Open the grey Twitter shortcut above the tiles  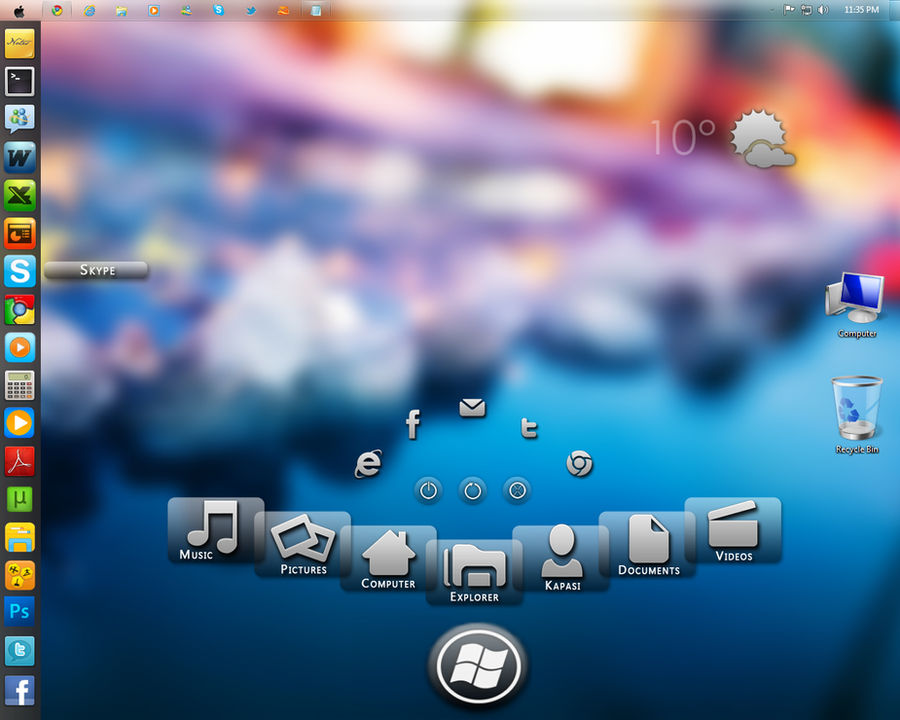tap(529, 428)
